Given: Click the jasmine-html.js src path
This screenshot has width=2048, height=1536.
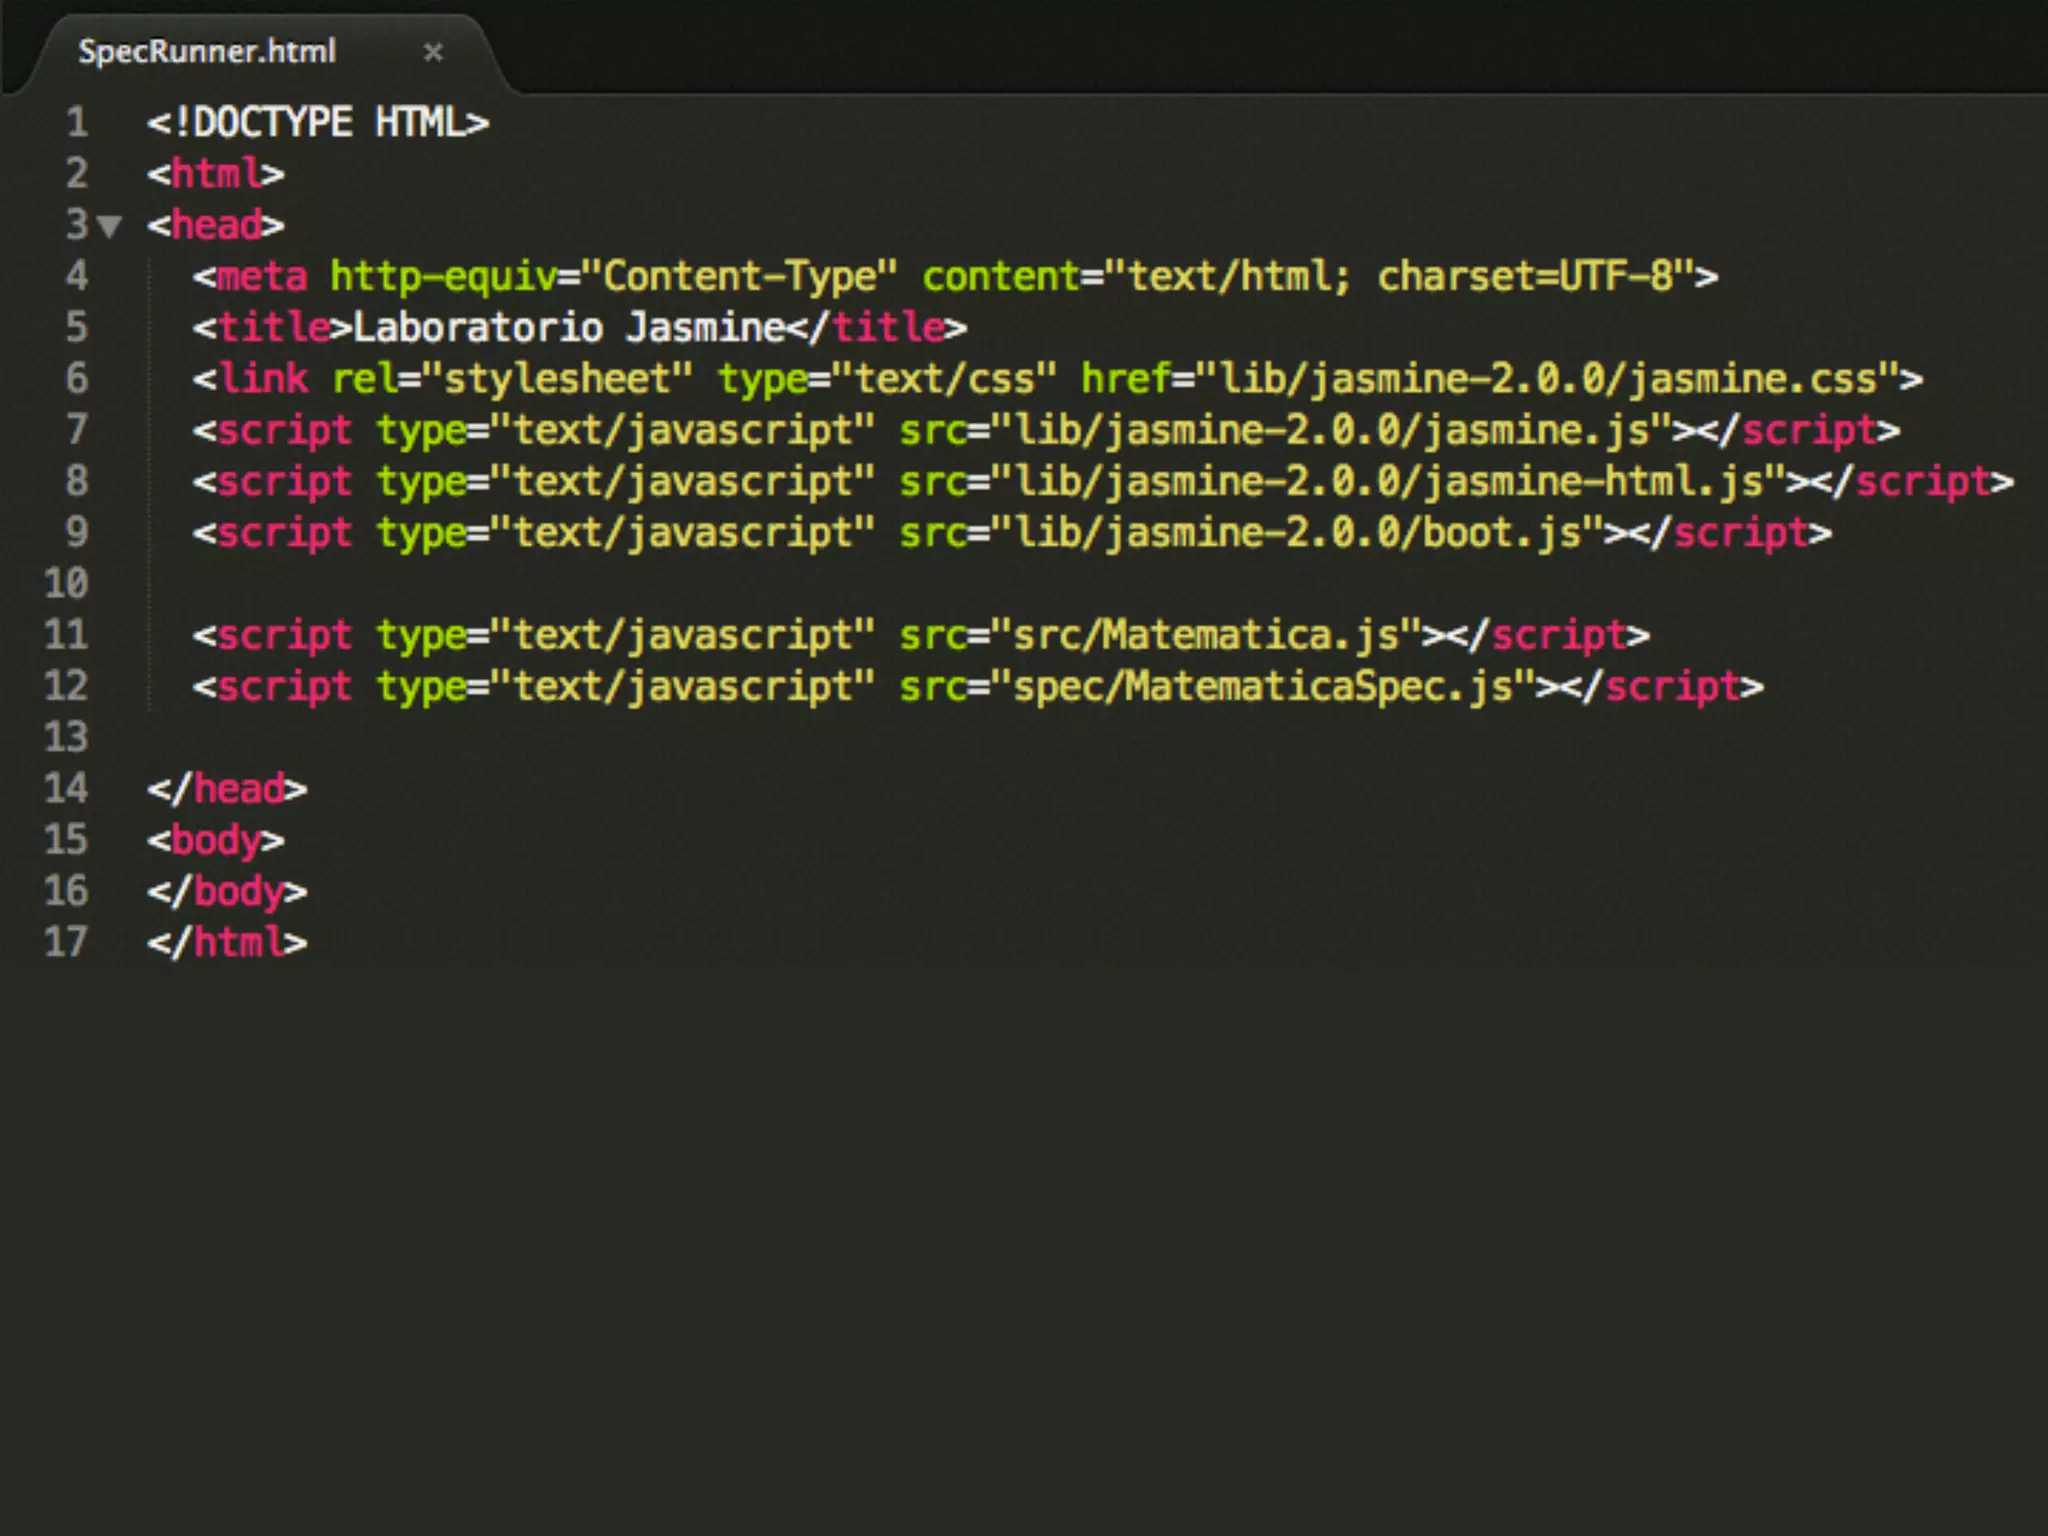Looking at the screenshot, I should pyautogui.click(x=1388, y=481).
